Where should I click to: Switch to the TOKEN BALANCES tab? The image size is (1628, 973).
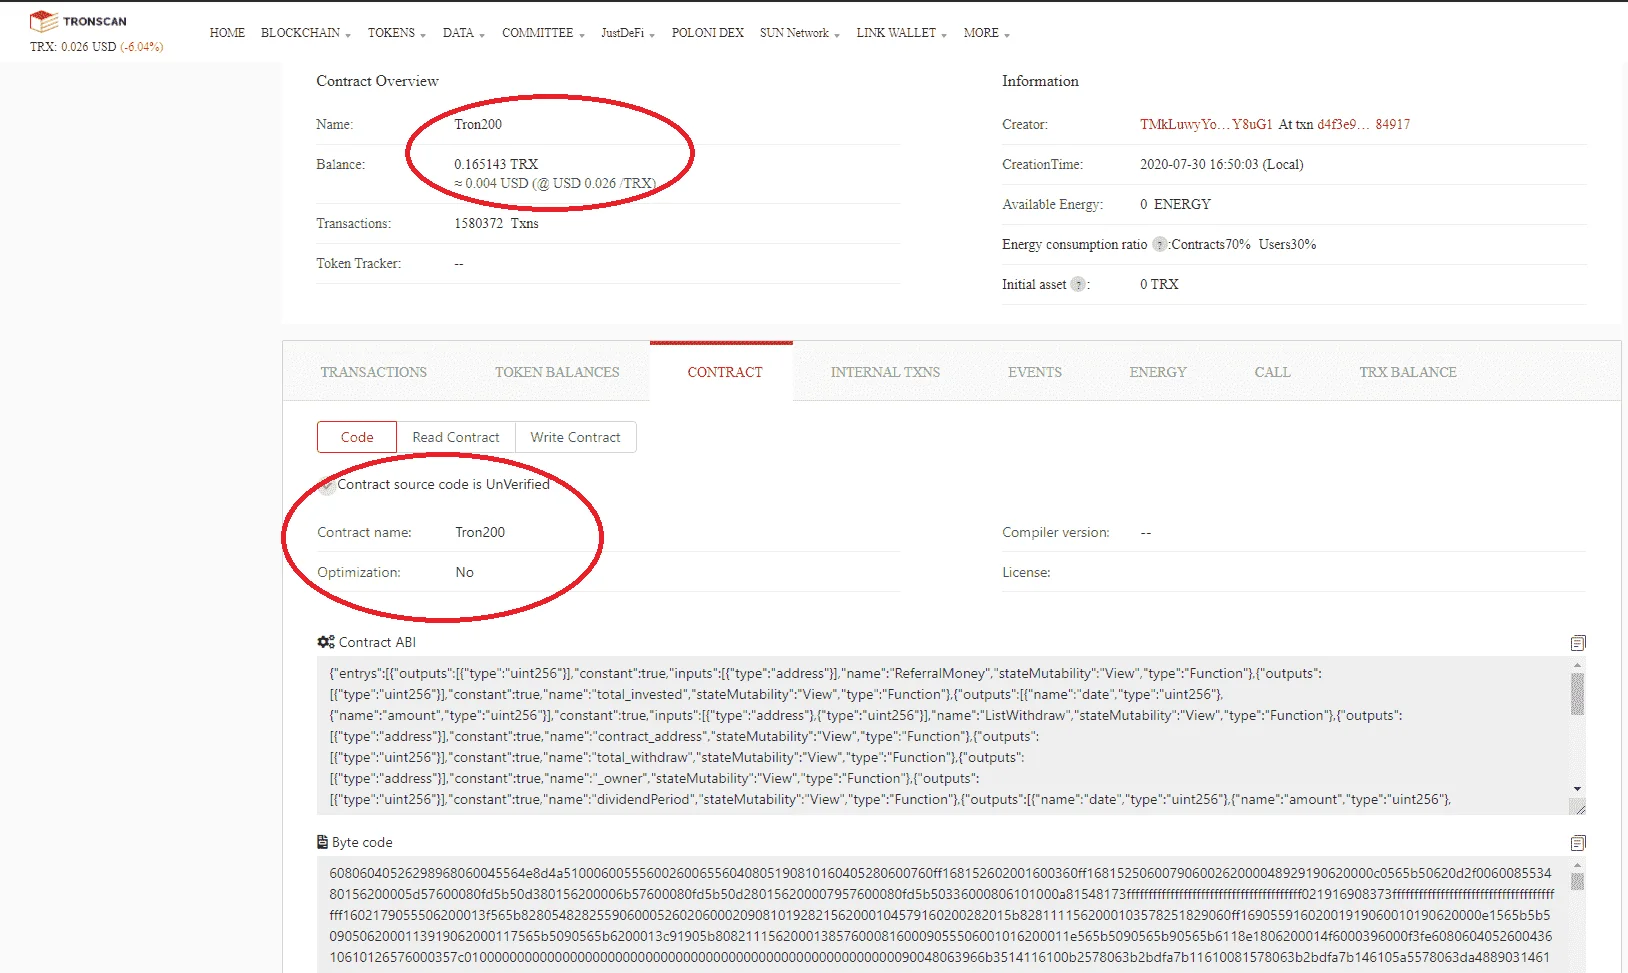(557, 372)
